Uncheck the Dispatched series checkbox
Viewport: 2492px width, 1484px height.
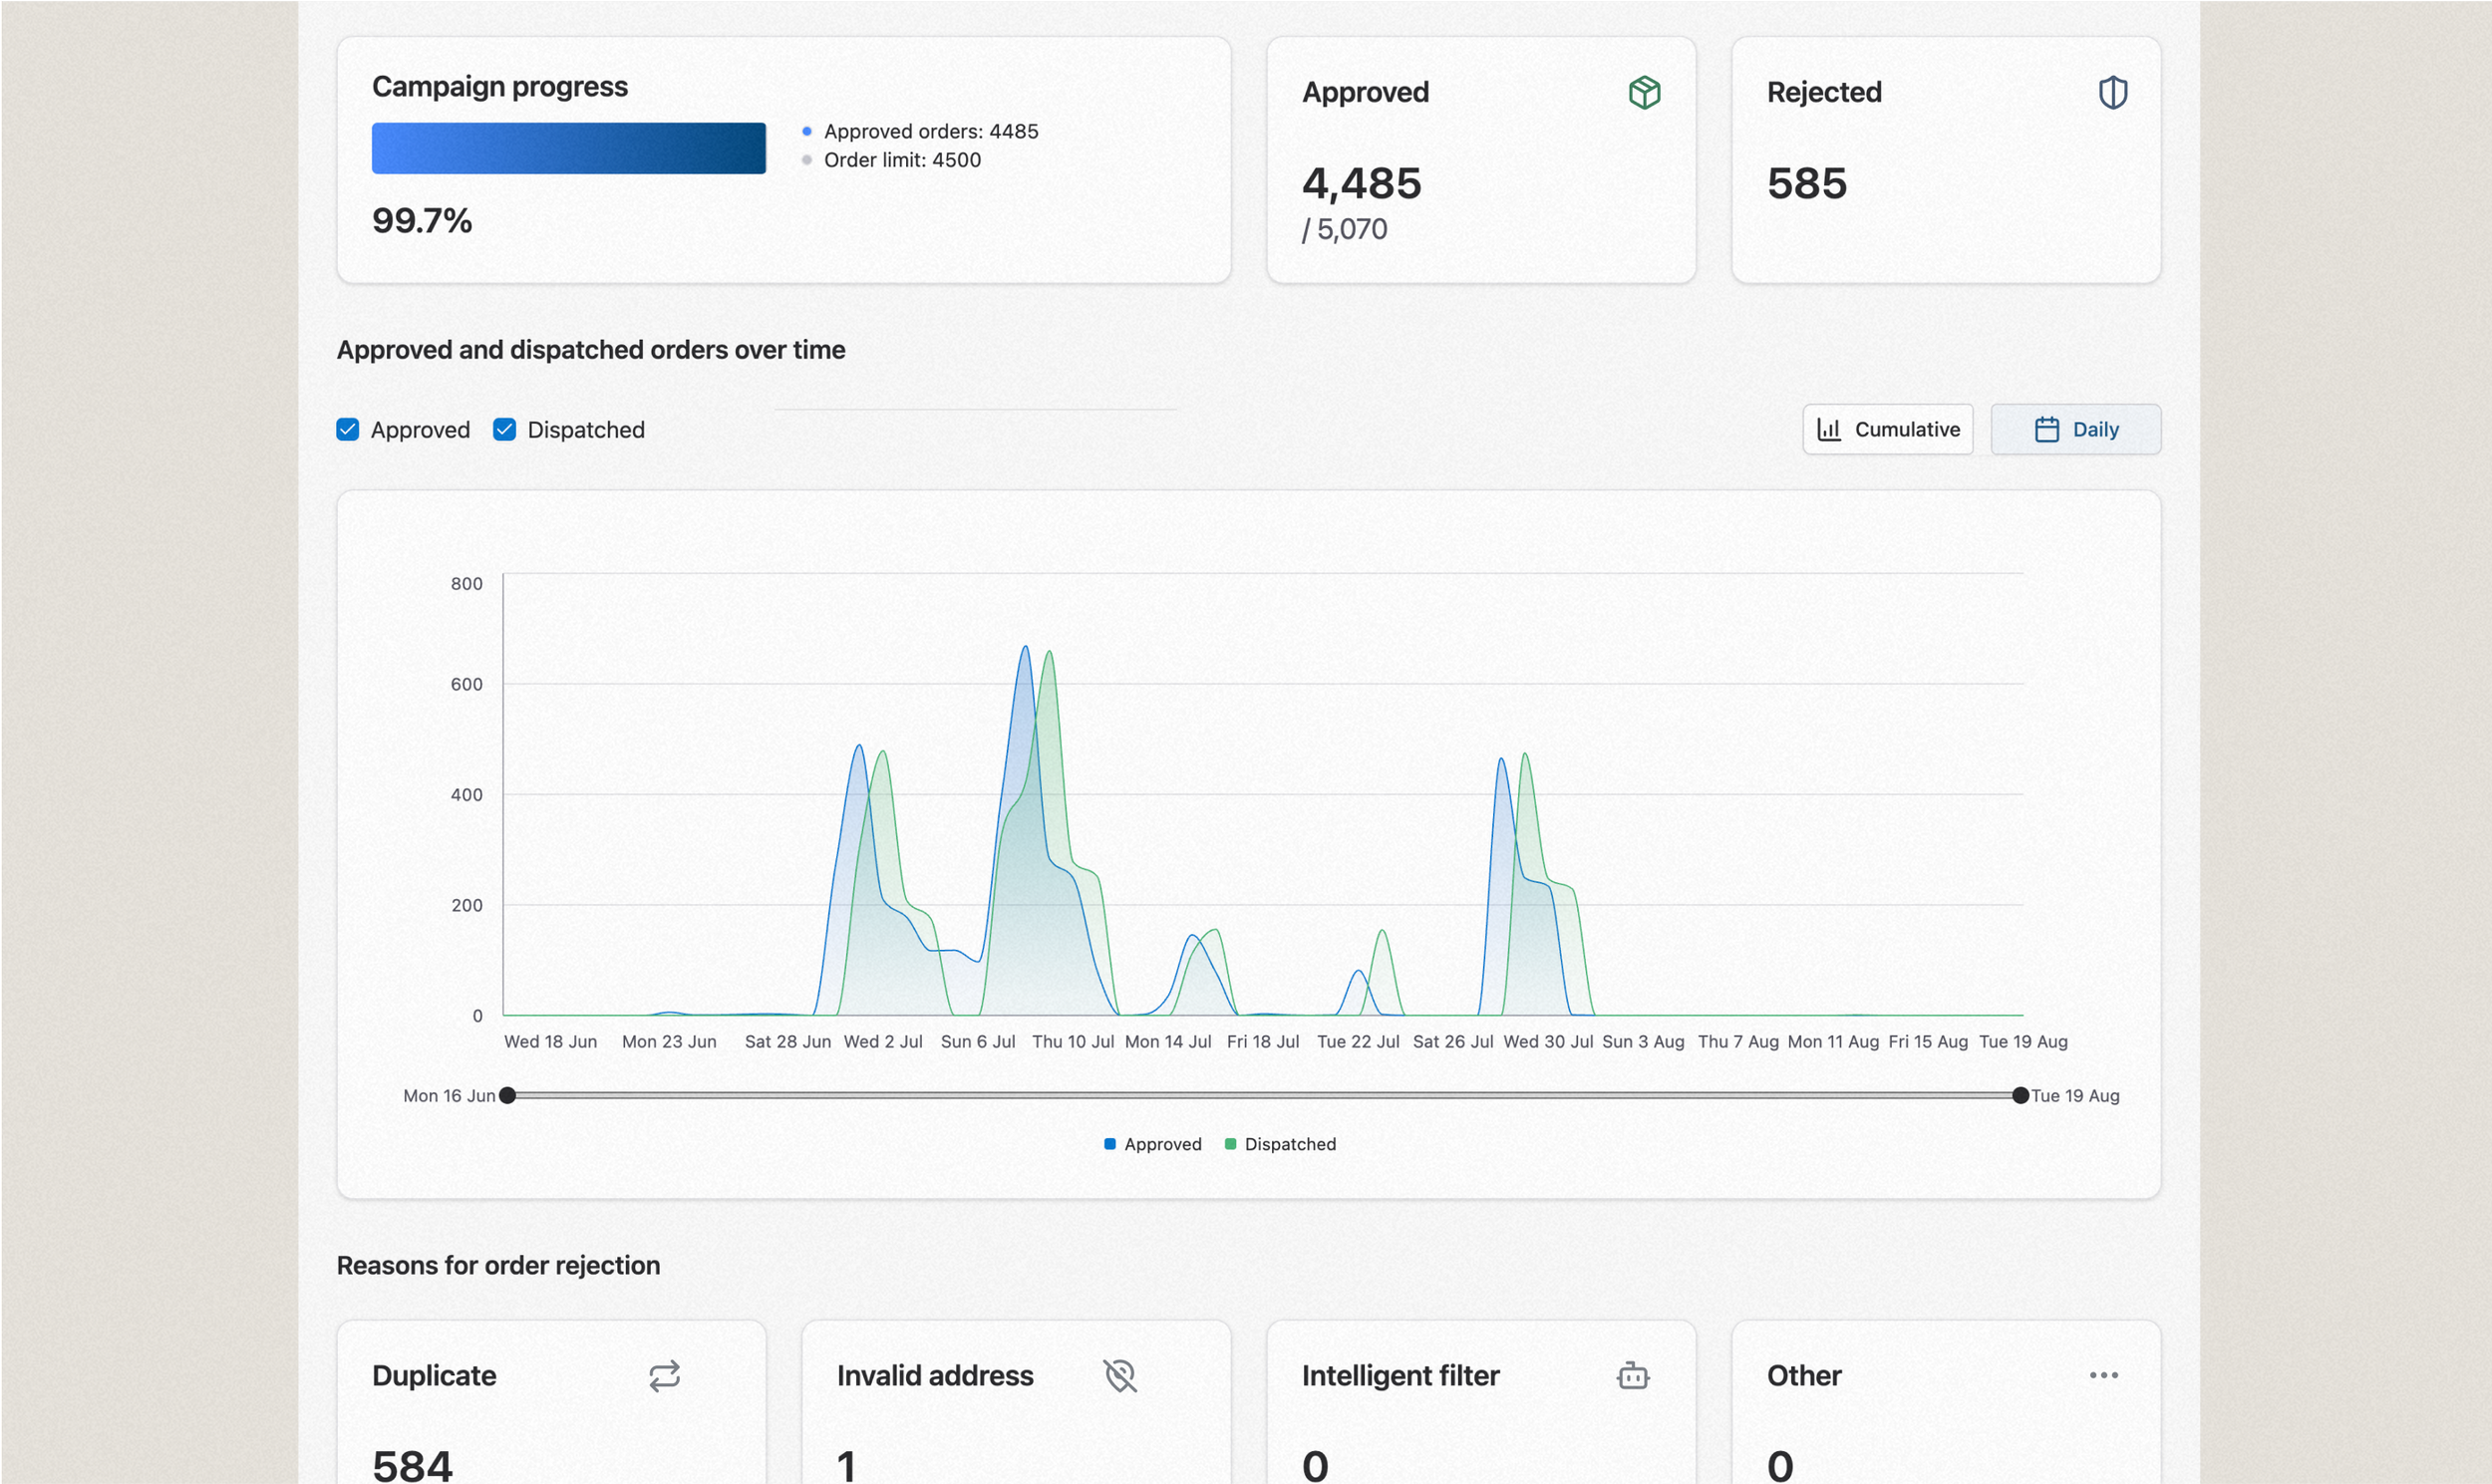coord(504,429)
